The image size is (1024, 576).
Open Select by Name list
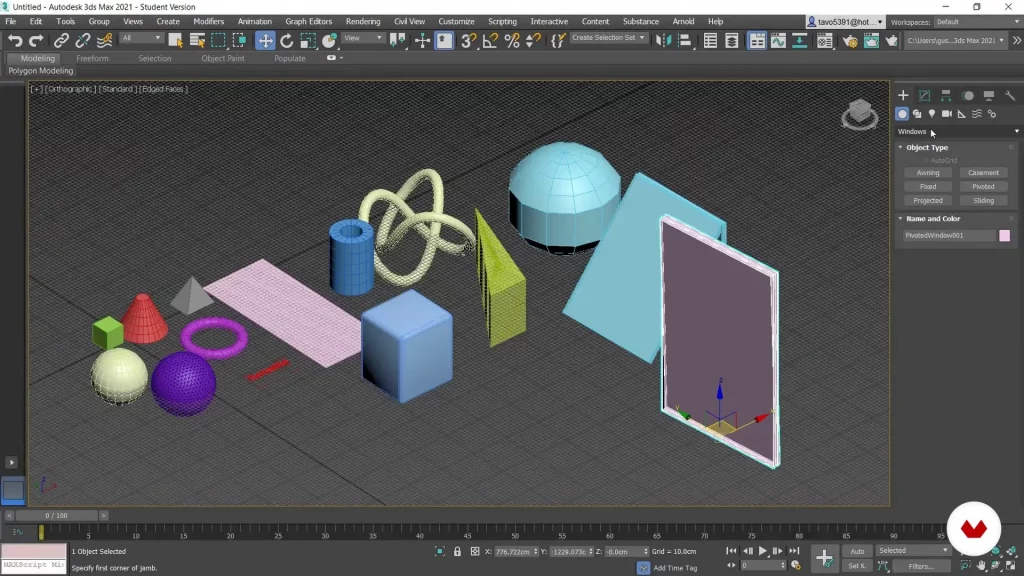(197, 40)
